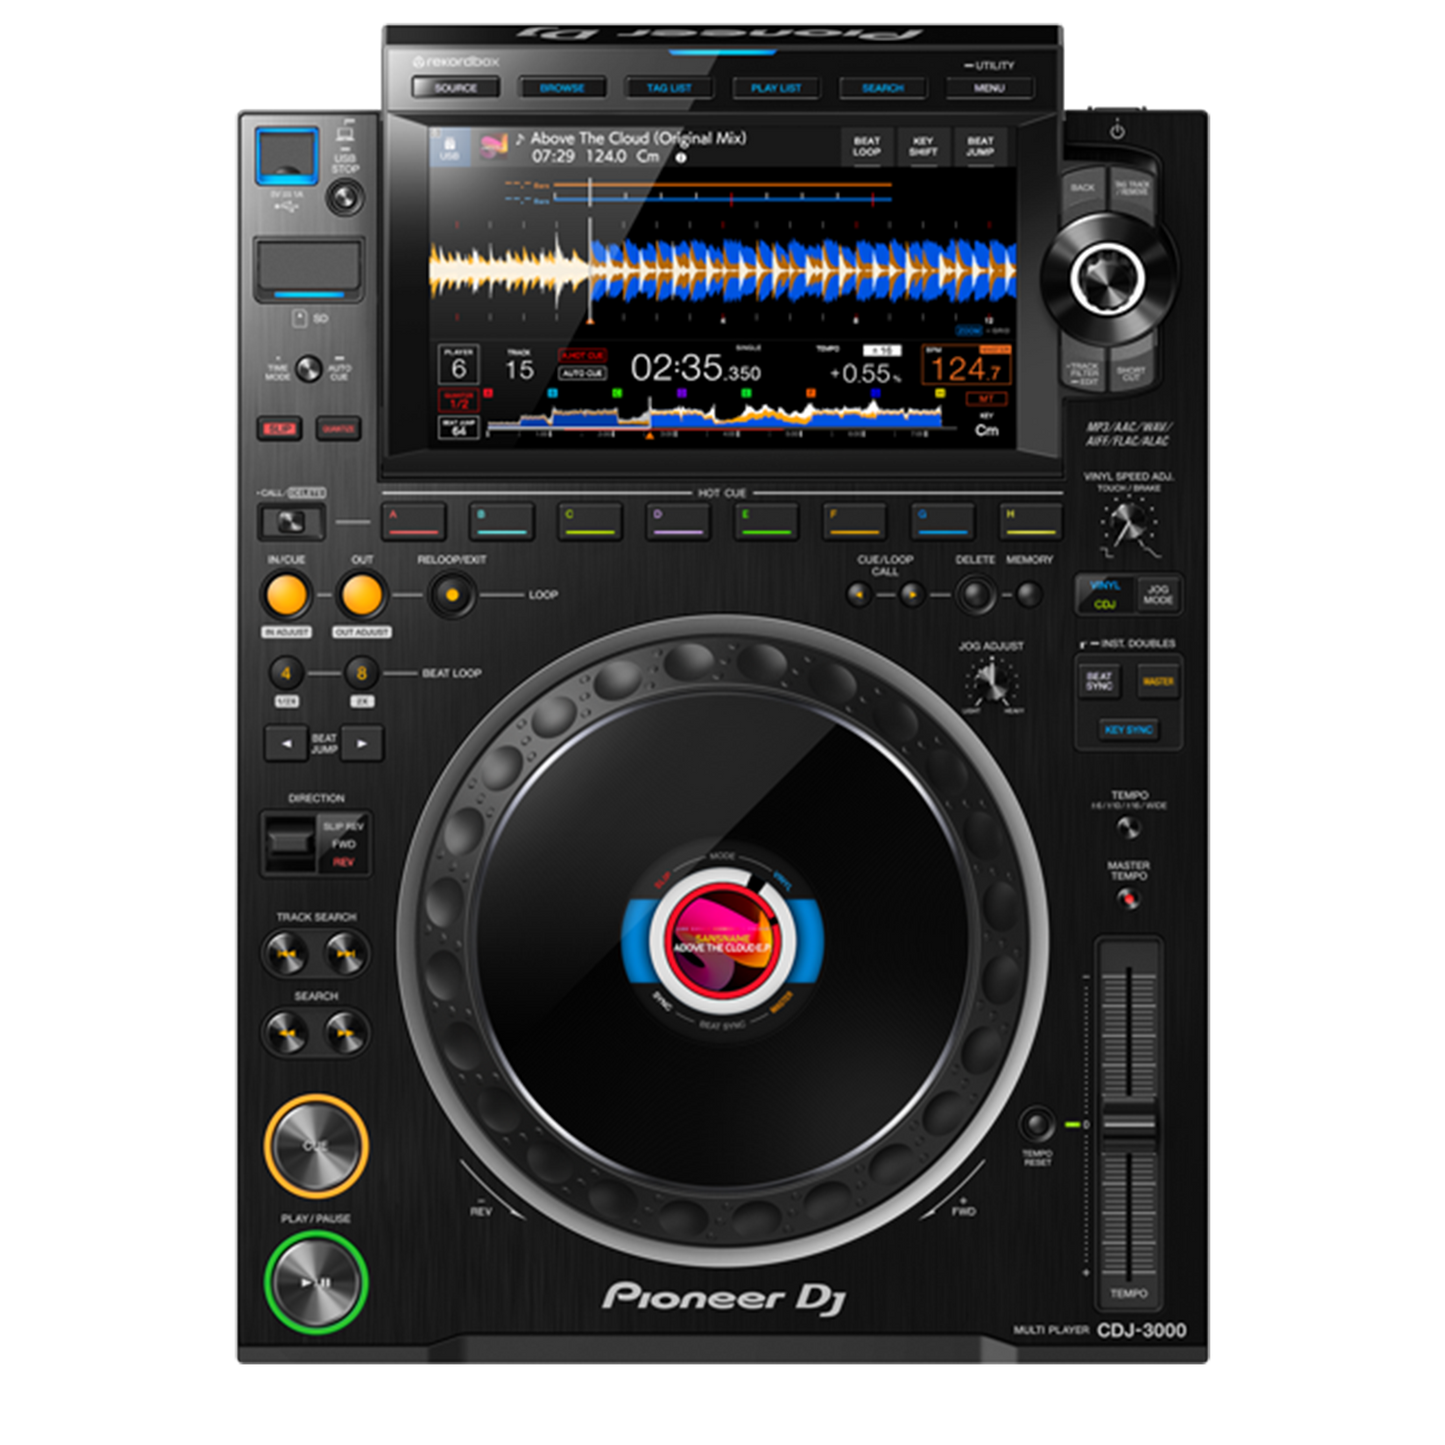Trigger Hot Cue D pad

(677, 521)
